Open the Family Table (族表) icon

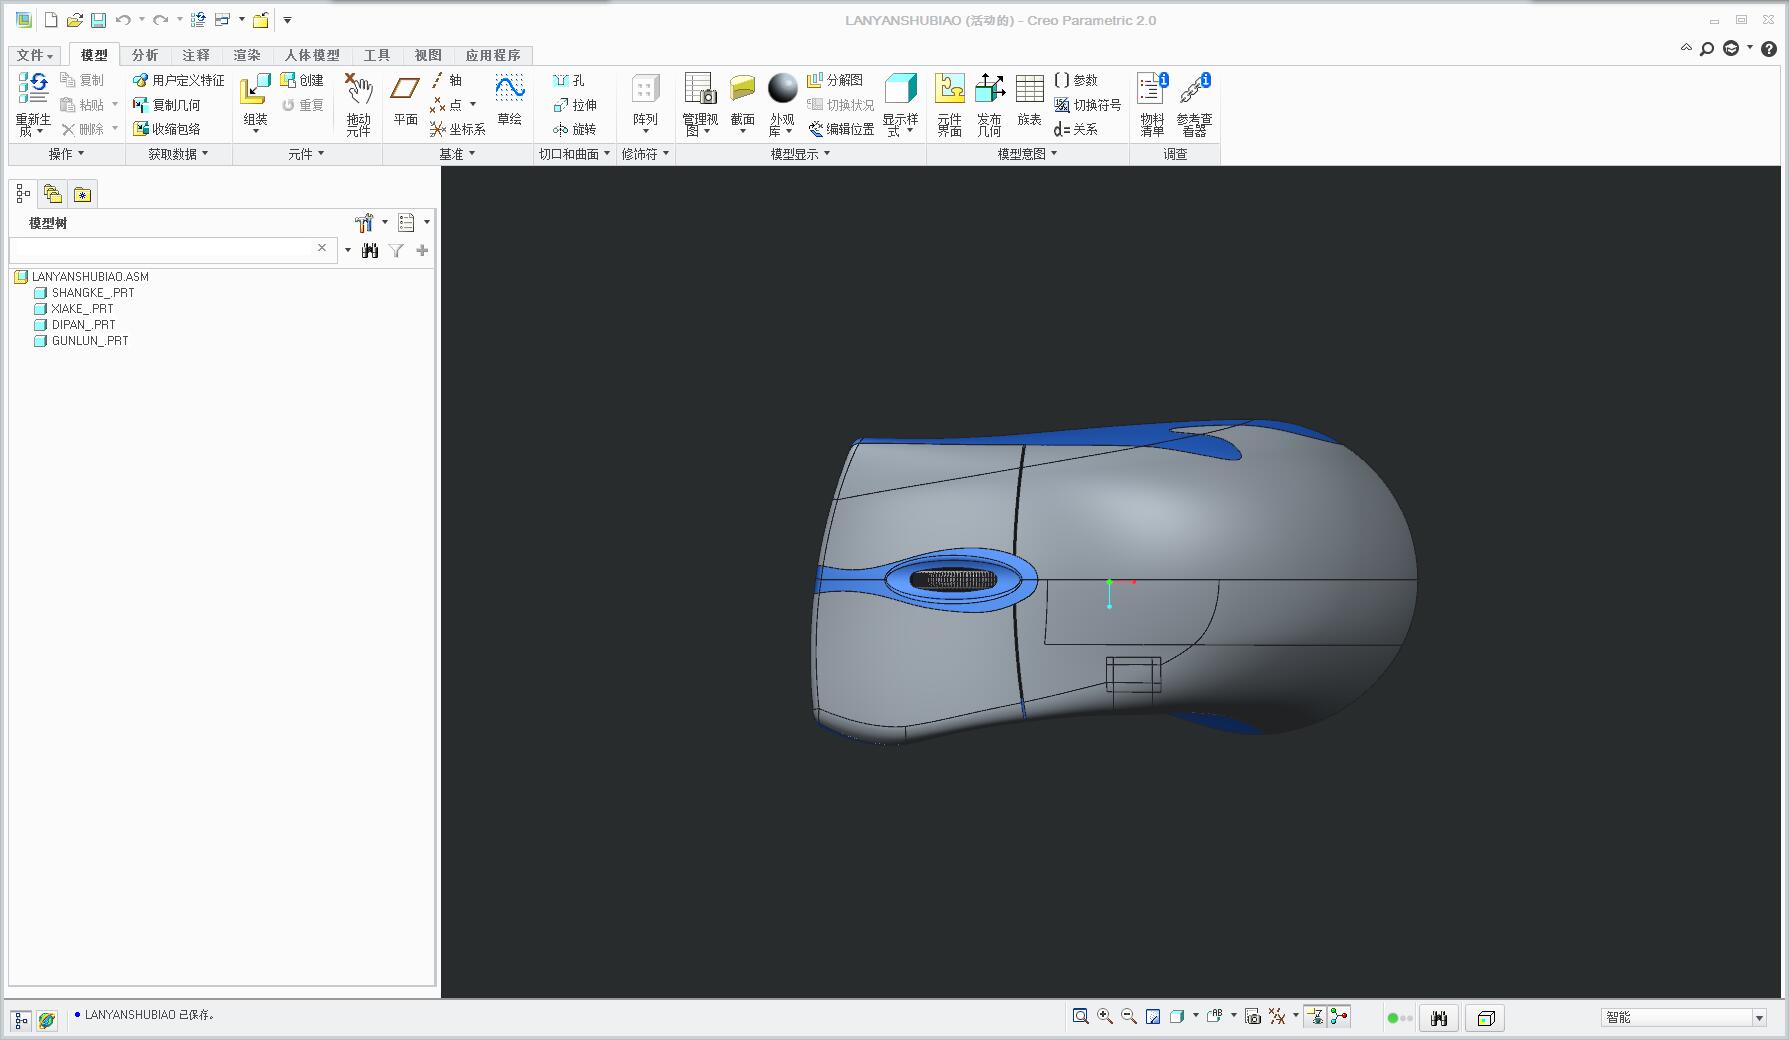click(1029, 88)
